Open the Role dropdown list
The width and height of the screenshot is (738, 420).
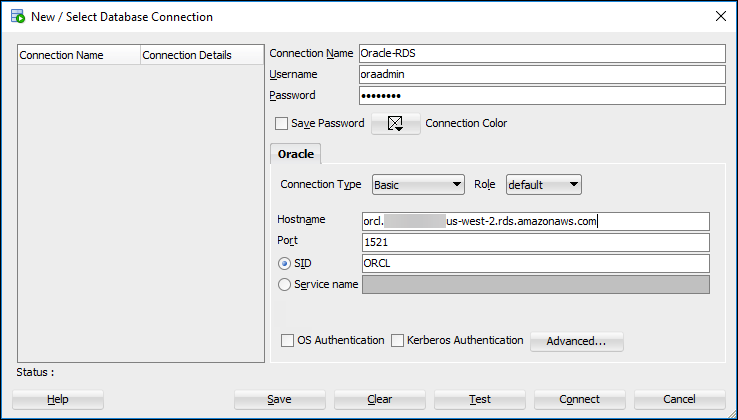click(543, 184)
